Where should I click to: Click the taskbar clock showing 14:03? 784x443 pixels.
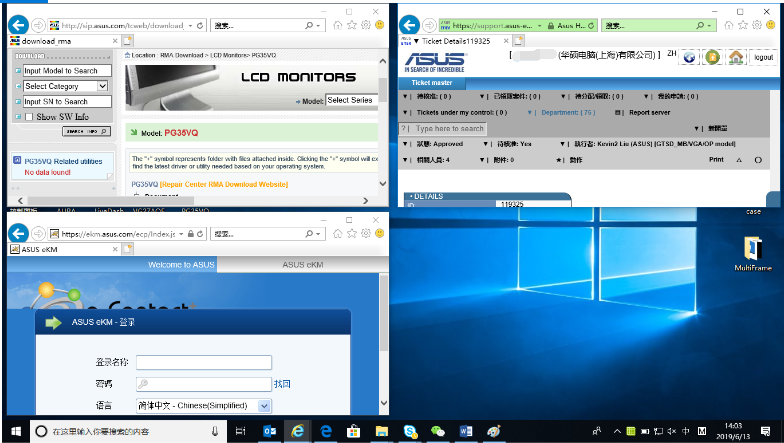[733, 431]
